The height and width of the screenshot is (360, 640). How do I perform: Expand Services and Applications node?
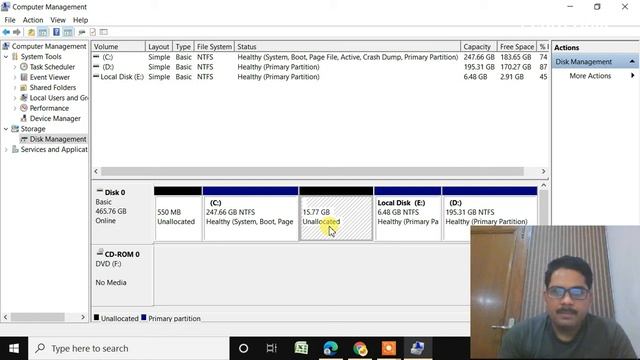tap(6, 149)
